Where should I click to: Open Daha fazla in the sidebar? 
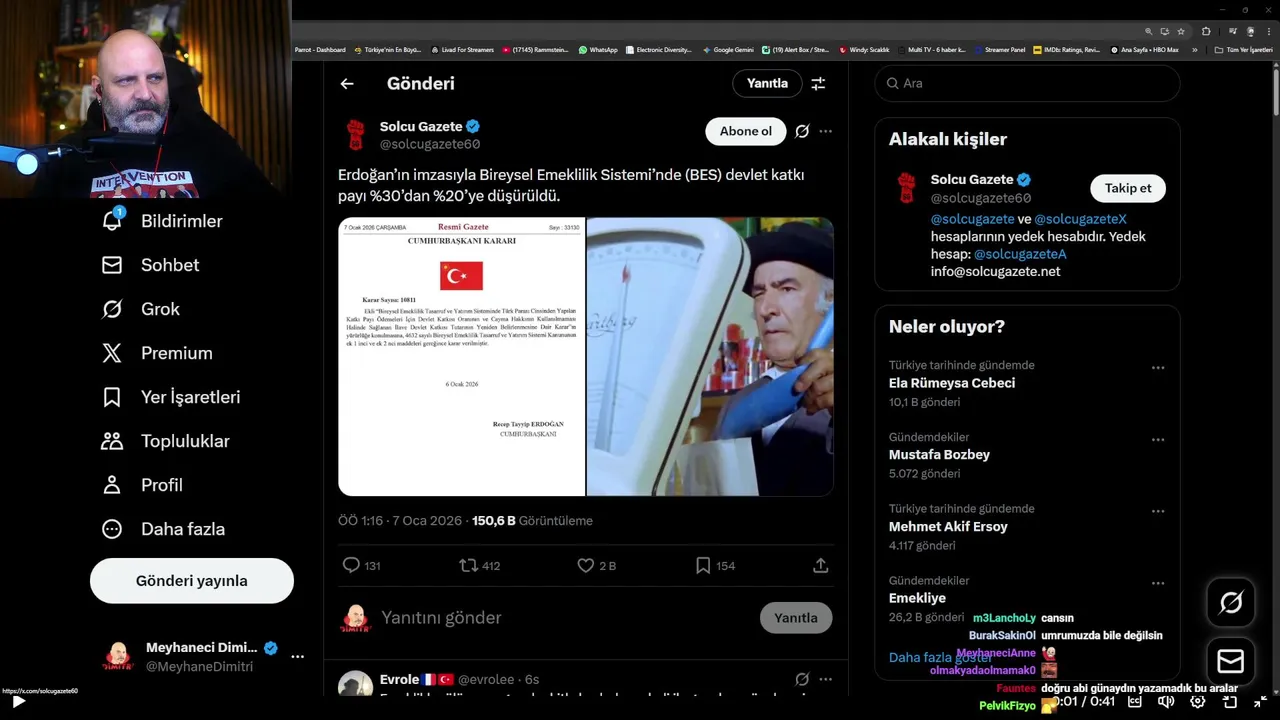pyautogui.click(x=163, y=529)
